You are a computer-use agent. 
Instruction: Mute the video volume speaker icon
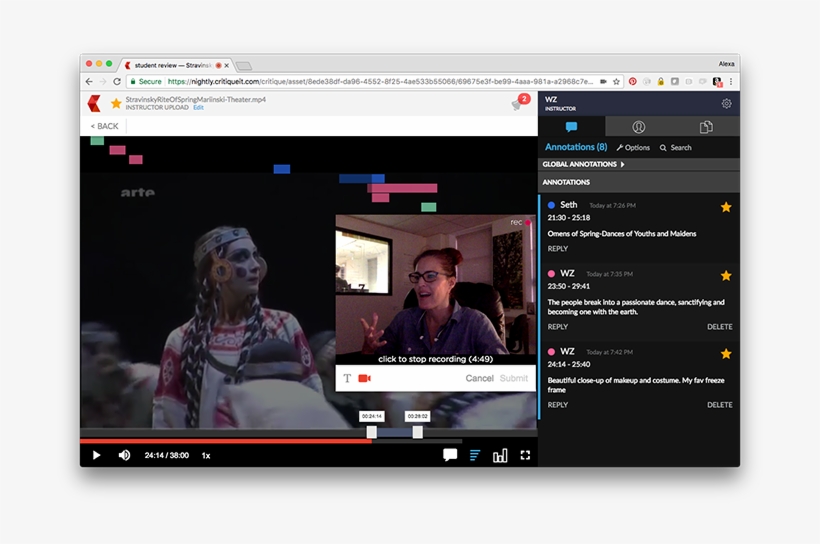124,455
